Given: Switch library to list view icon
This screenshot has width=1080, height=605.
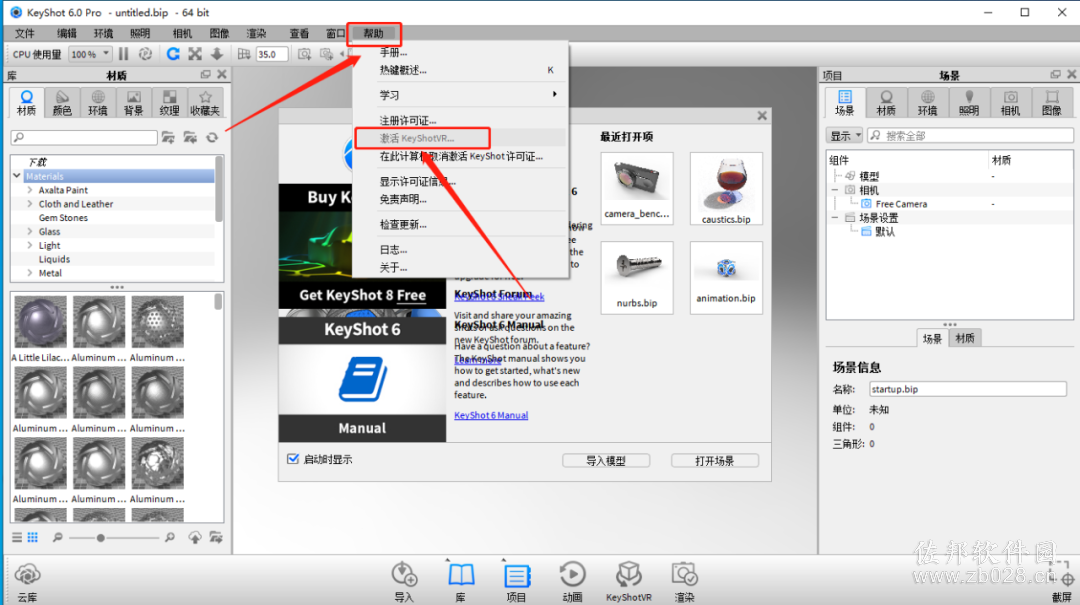Looking at the screenshot, I should pyautogui.click(x=17, y=537).
